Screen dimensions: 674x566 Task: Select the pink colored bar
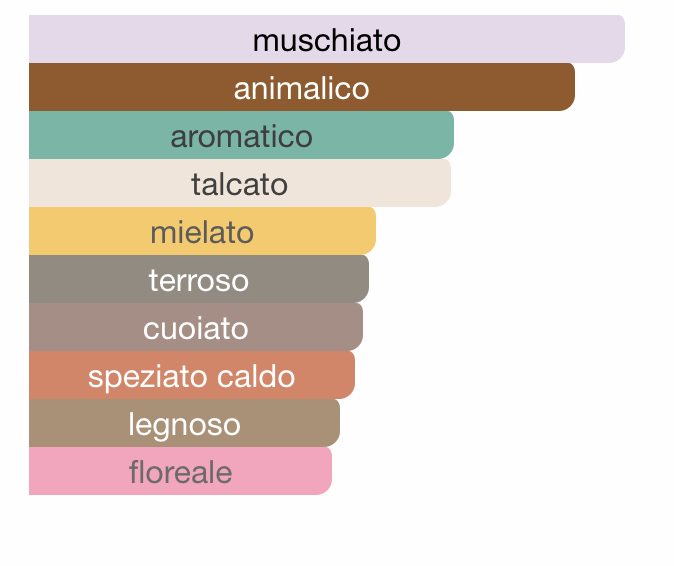click(x=181, y=471)
